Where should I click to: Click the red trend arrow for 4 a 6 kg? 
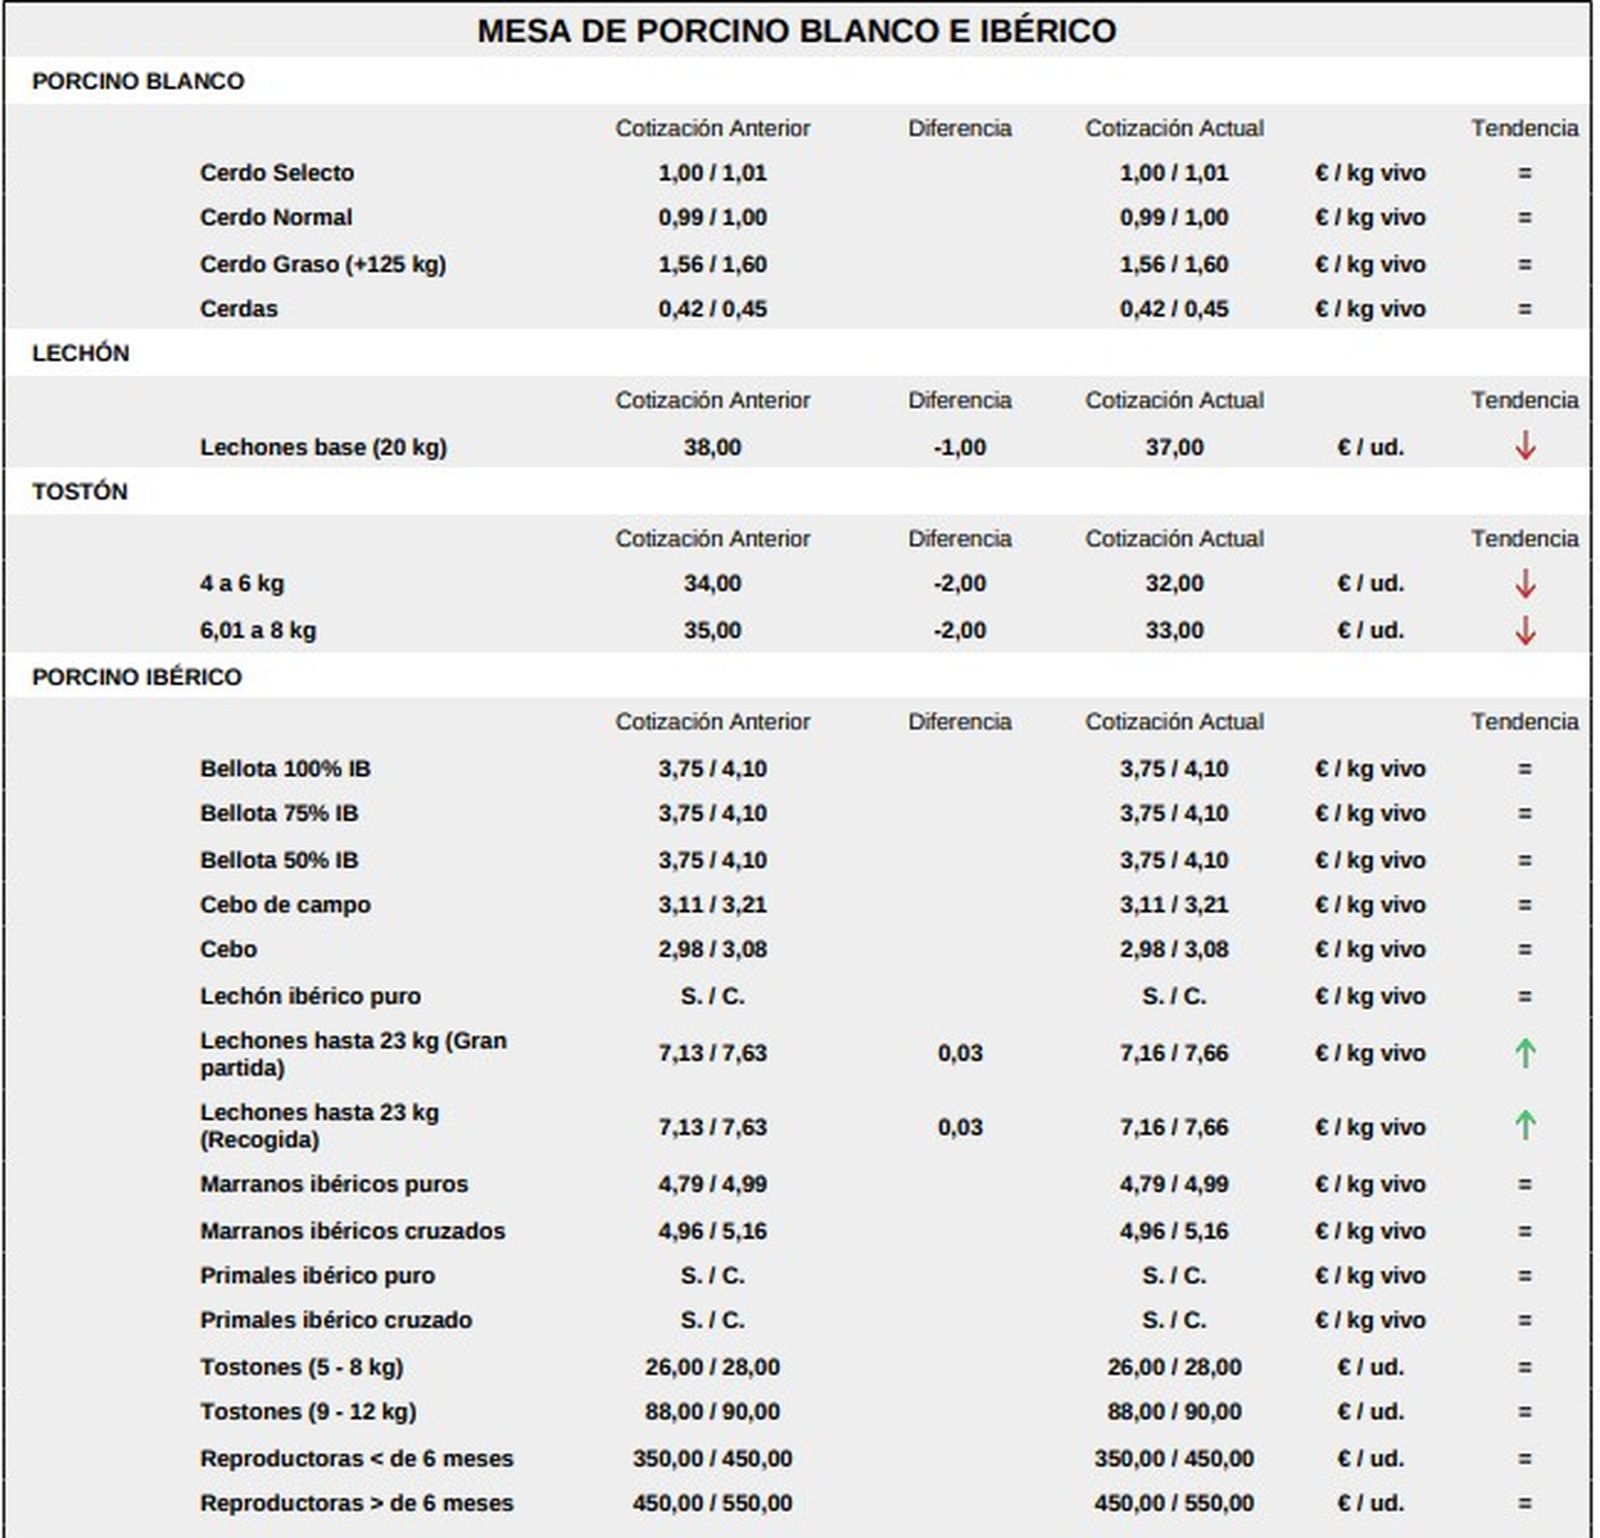[x=1524, y=583]
